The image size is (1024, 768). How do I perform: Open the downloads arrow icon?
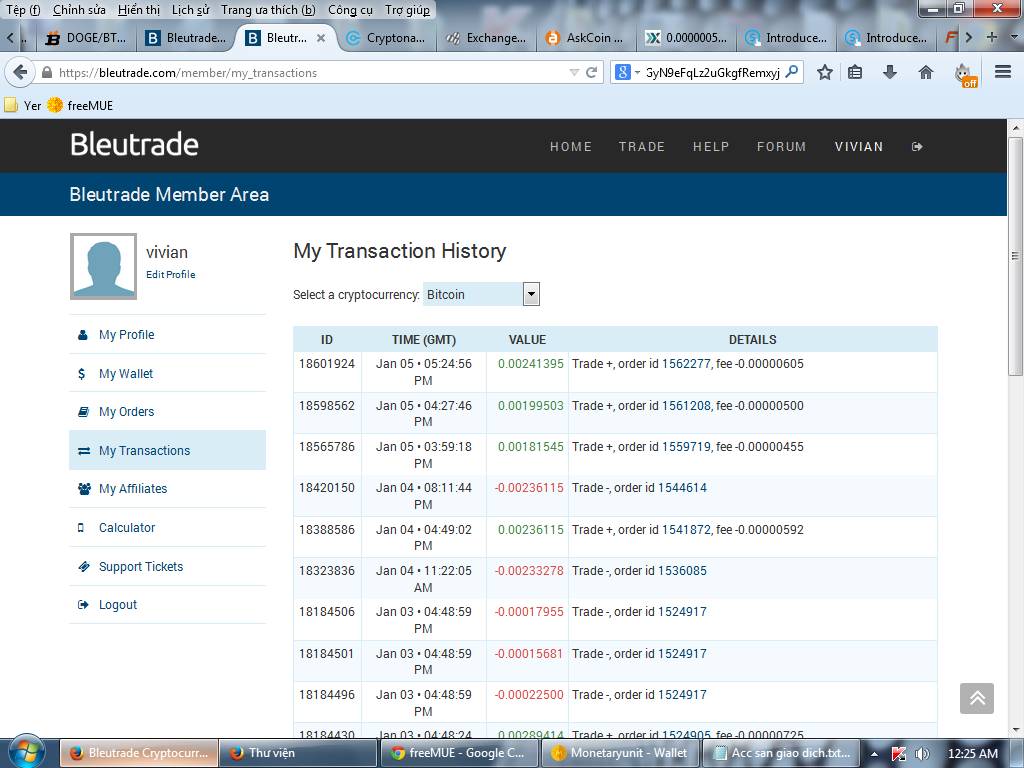point(889,72)
